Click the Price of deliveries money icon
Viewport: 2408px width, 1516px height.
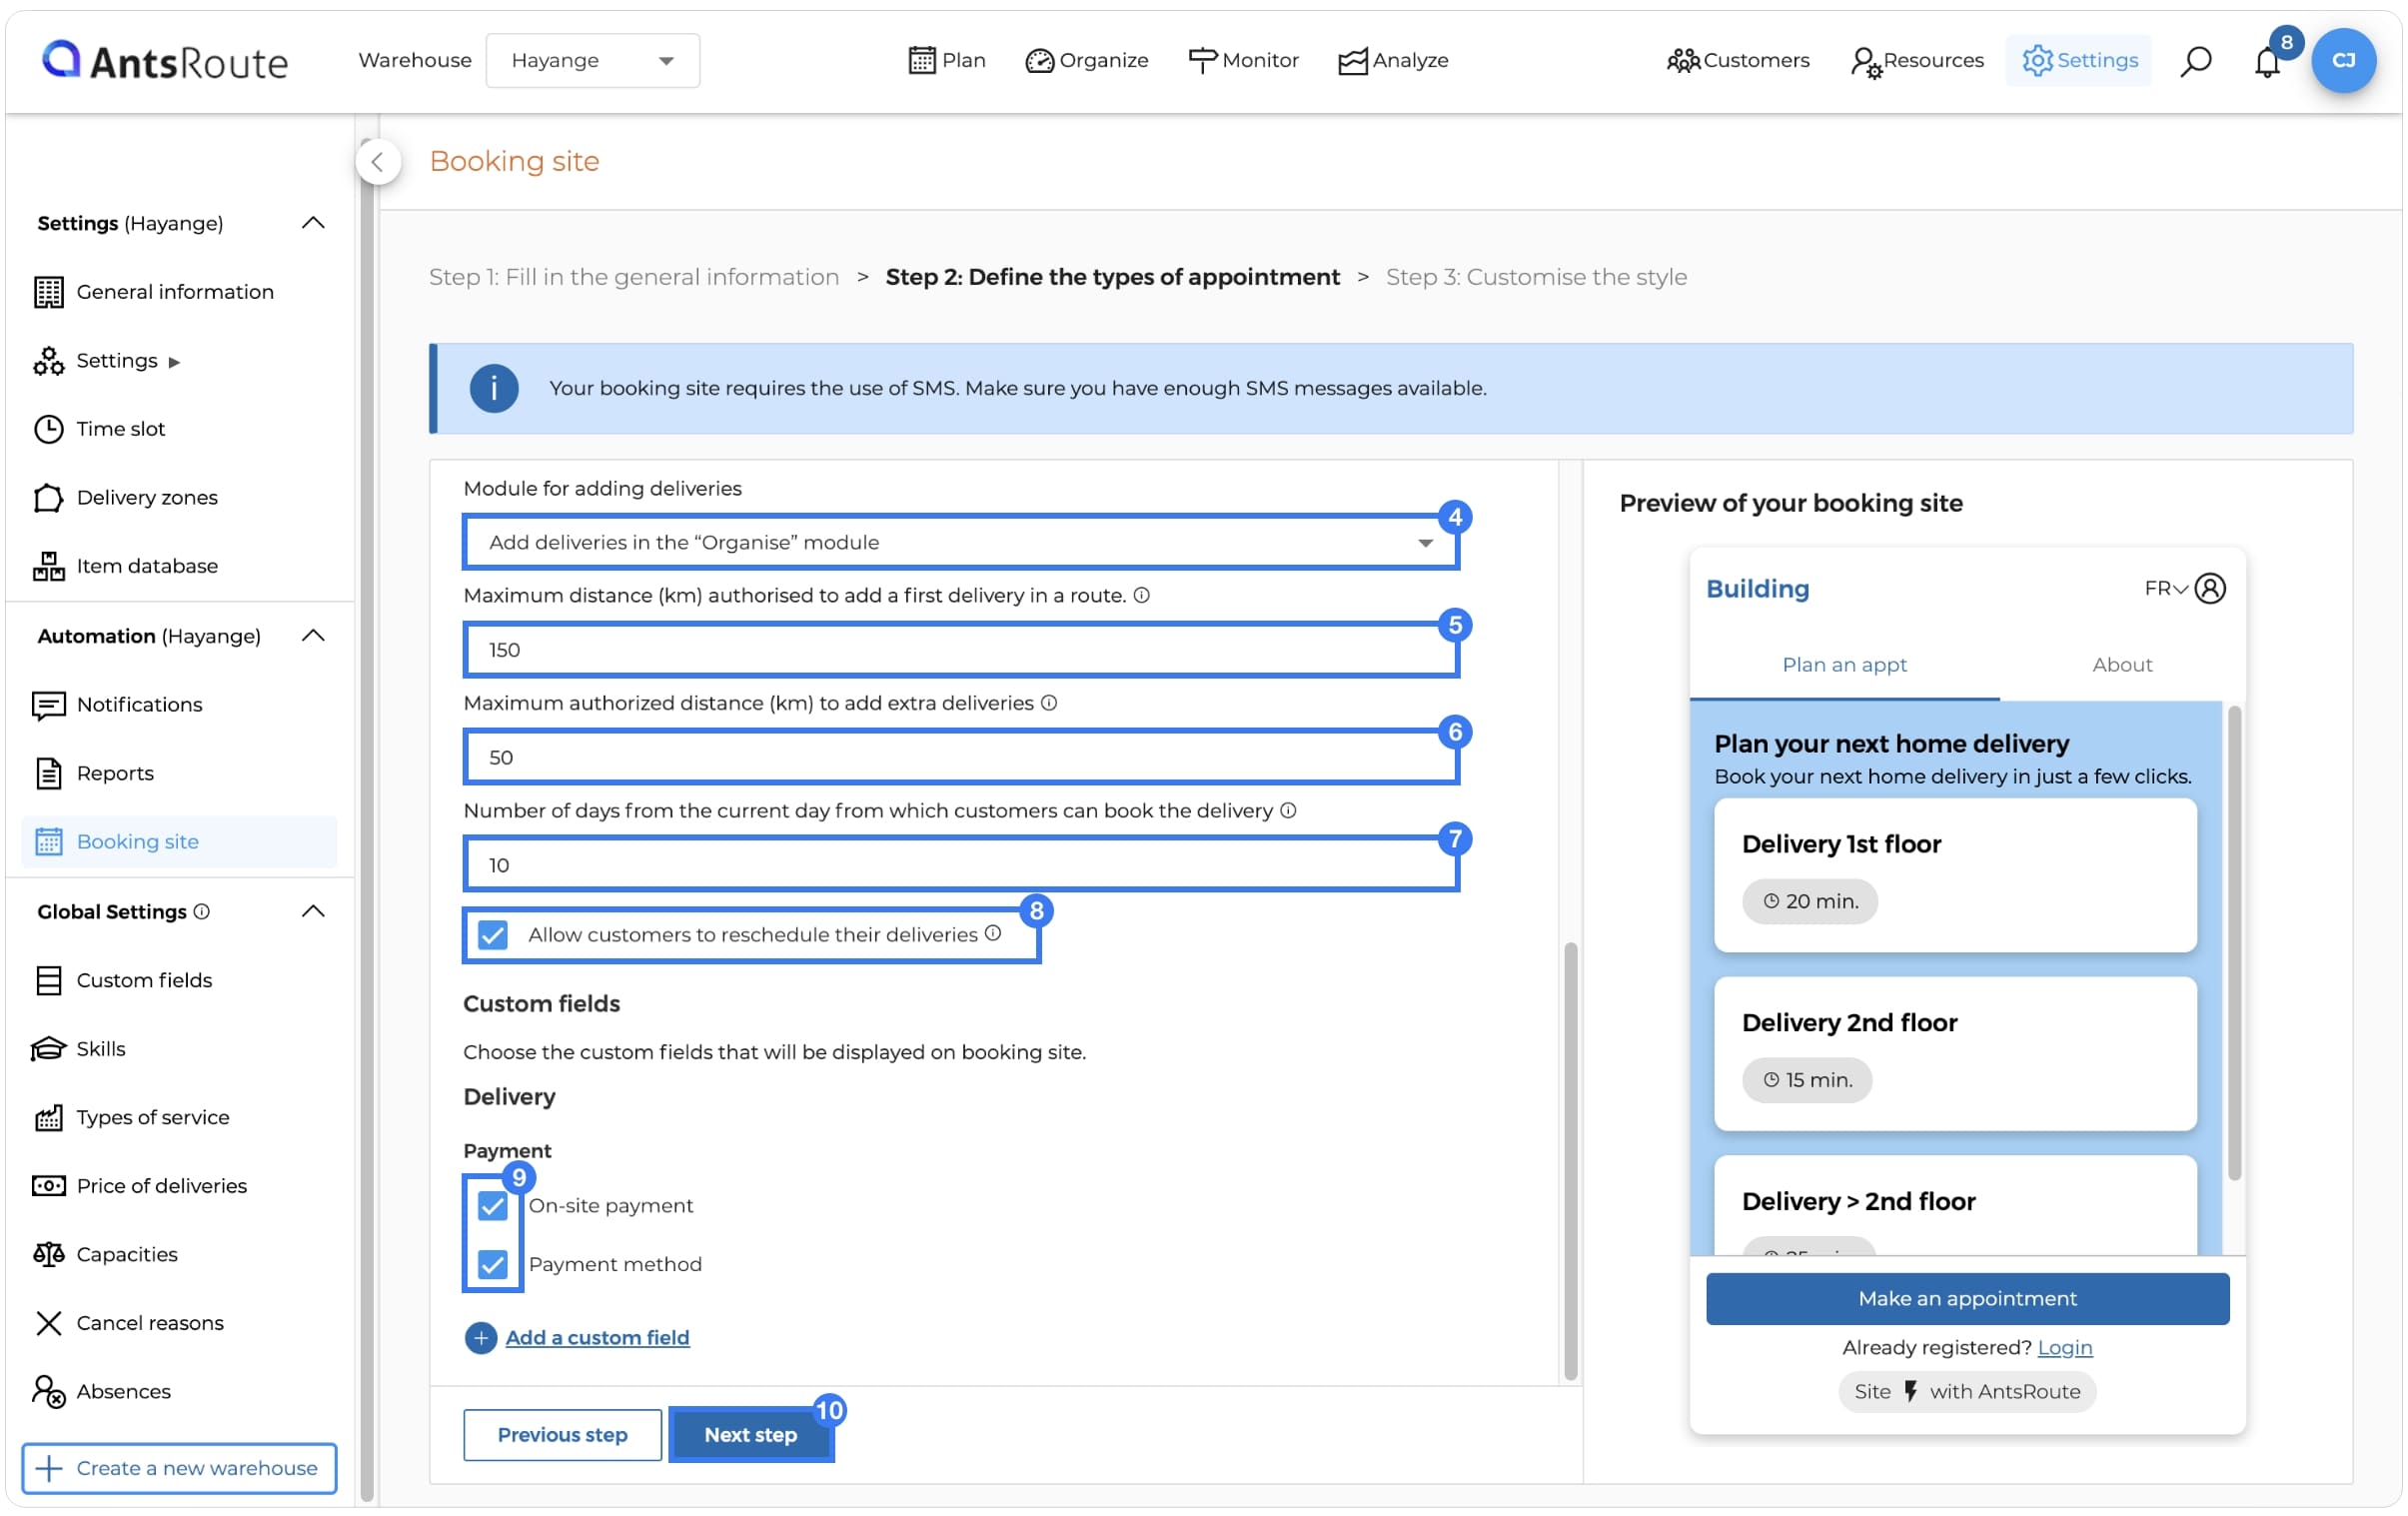[x=48, y=1186]
